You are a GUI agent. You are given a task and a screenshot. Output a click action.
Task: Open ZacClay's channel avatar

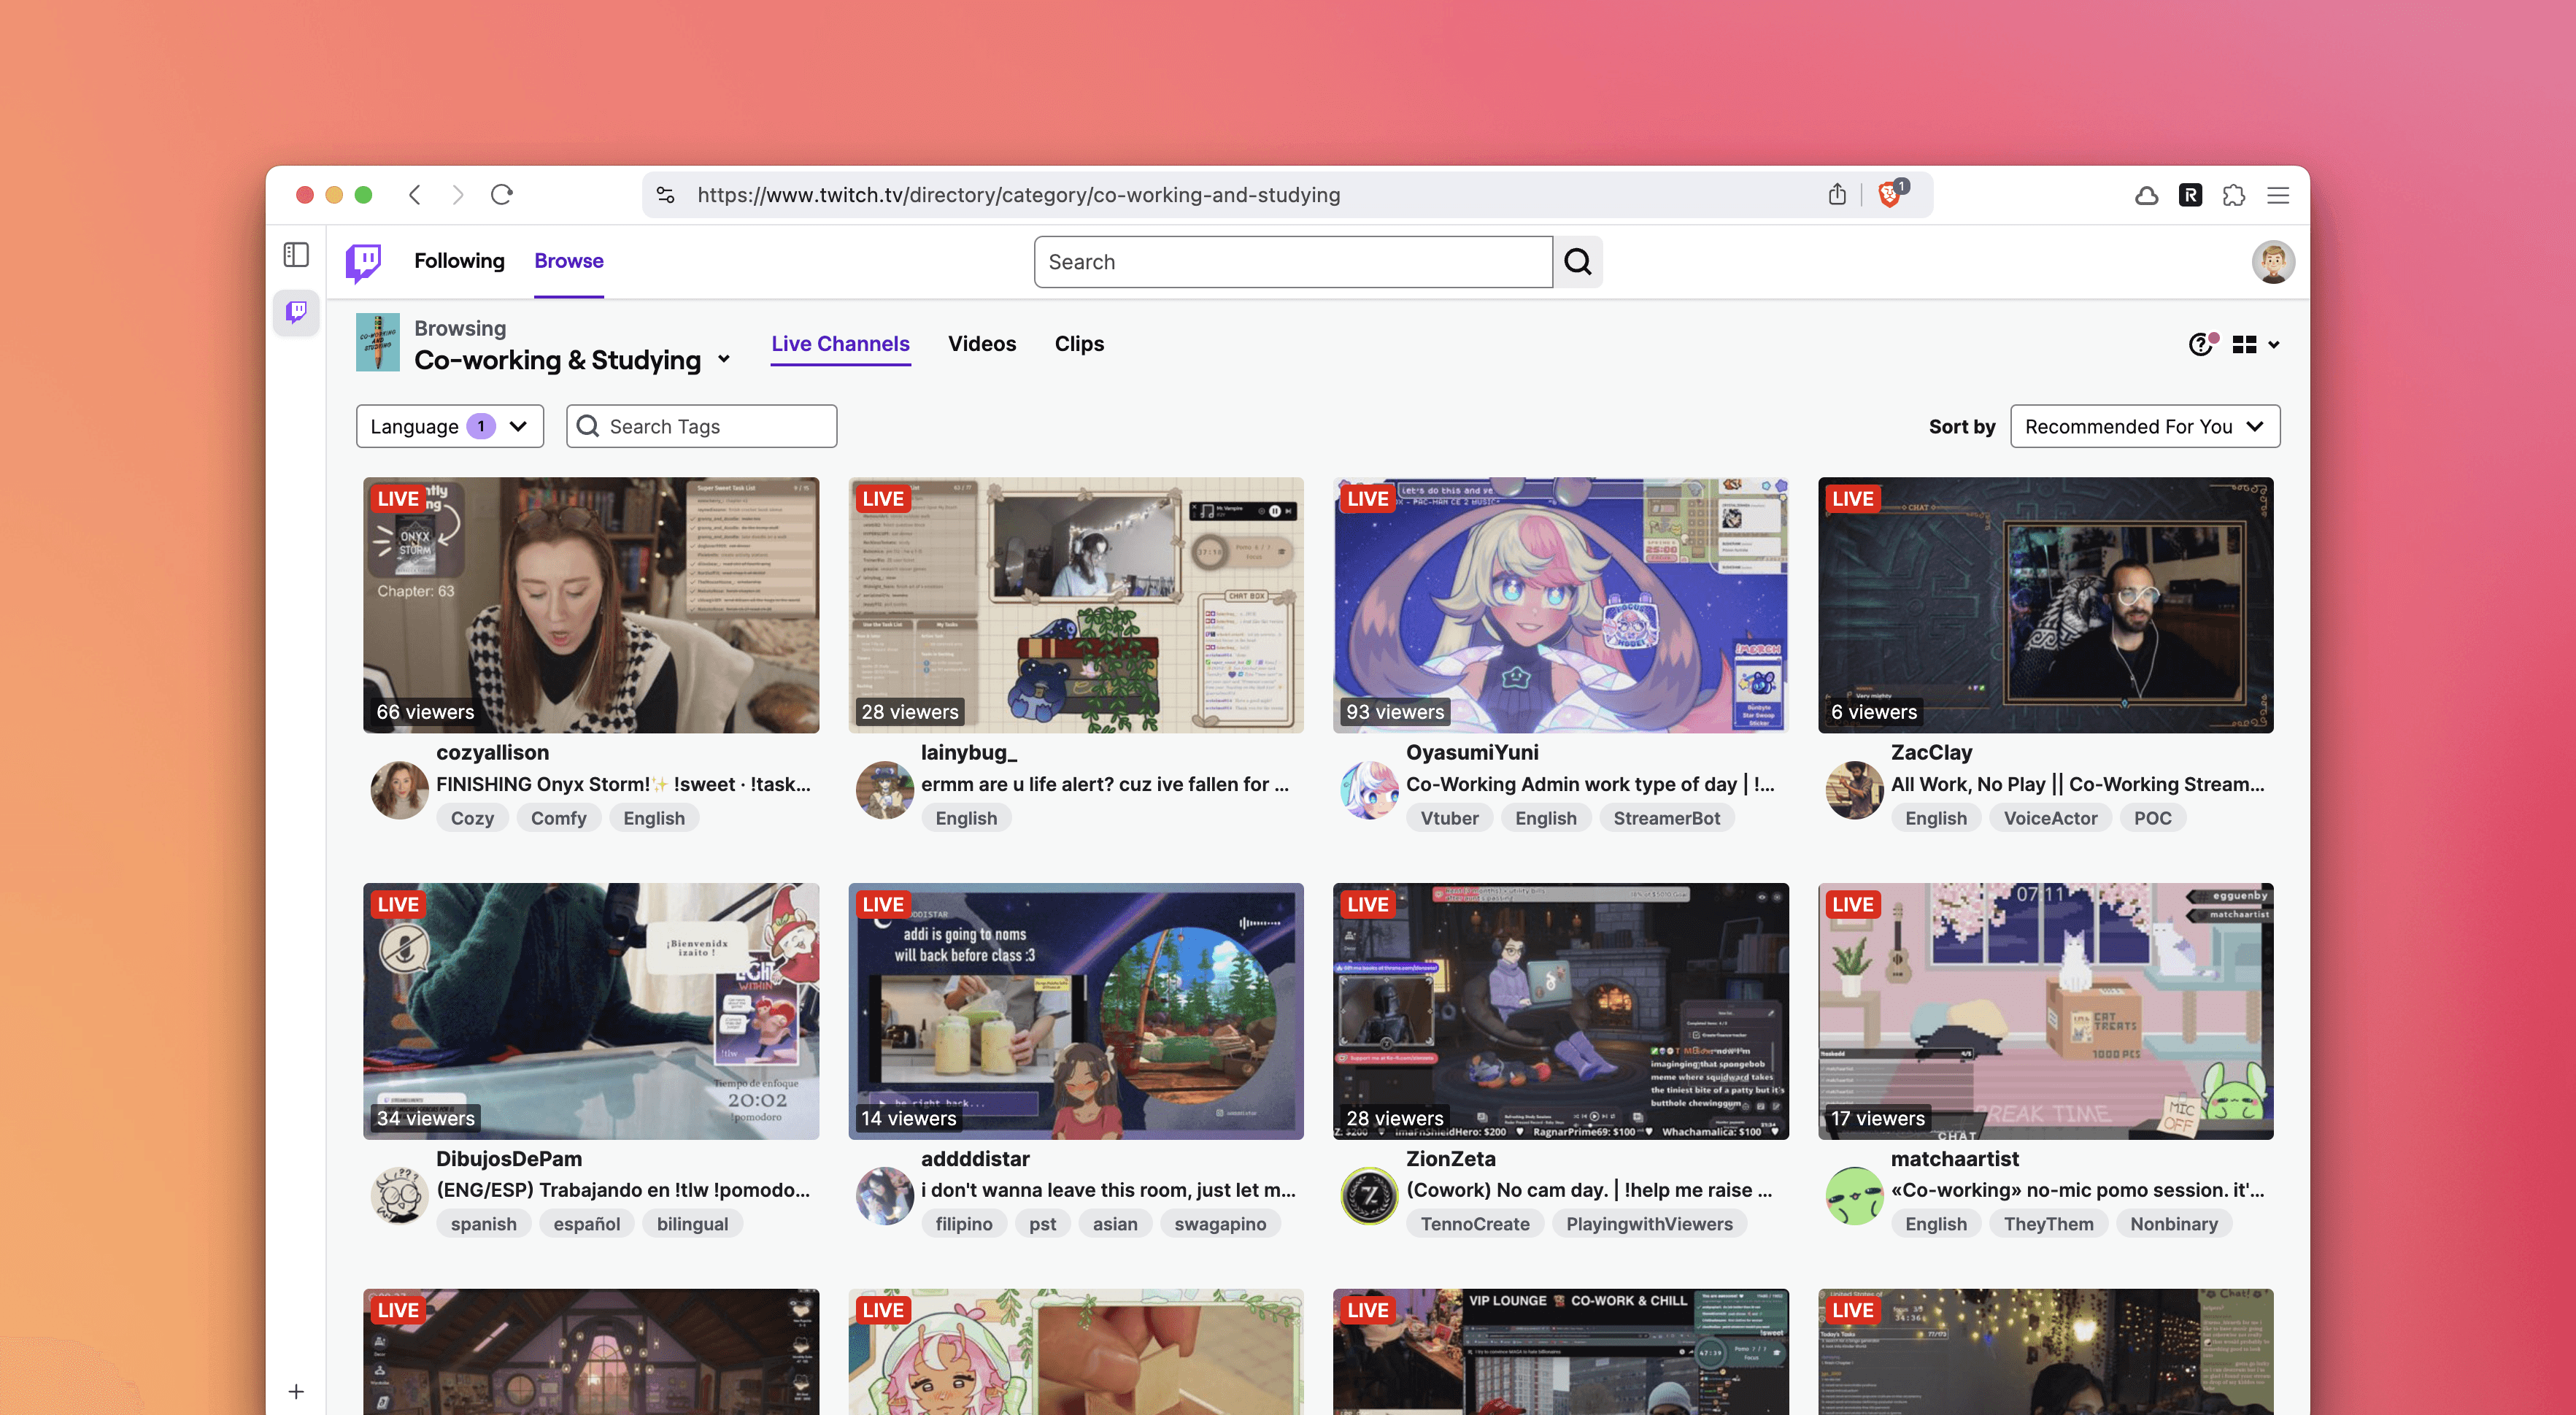(x=1855, y=789)
